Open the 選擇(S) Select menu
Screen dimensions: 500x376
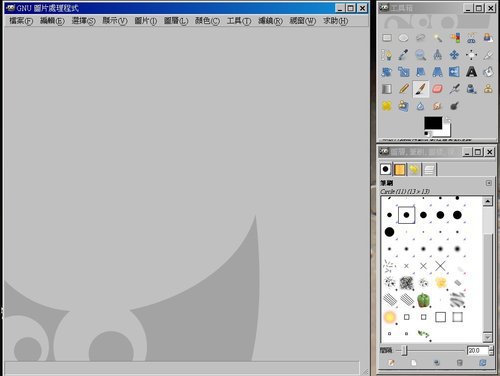pos(83,21)
